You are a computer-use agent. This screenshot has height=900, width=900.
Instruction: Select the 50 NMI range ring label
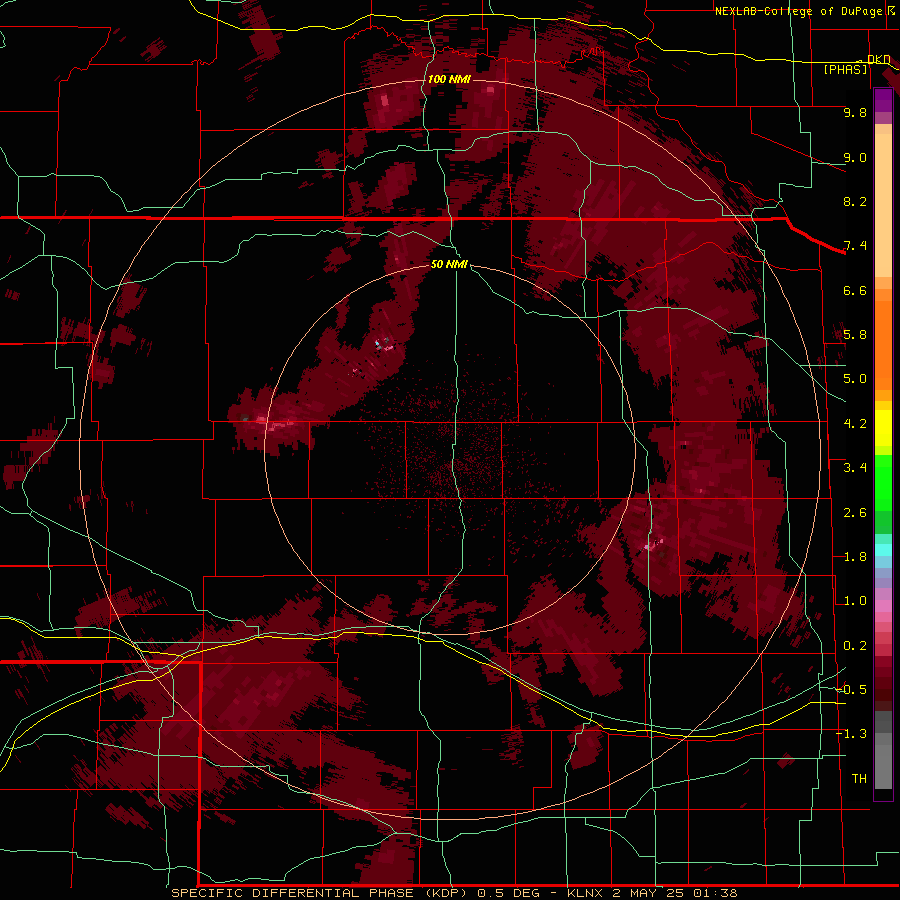(449, 264)
